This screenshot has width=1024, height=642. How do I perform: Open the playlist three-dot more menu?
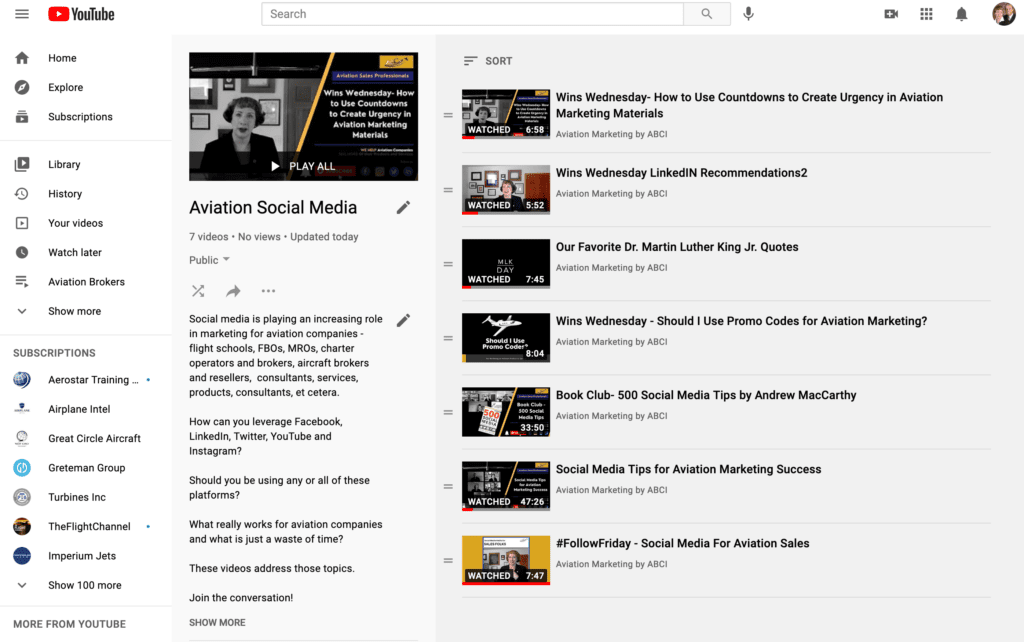[x=268, y=291]
